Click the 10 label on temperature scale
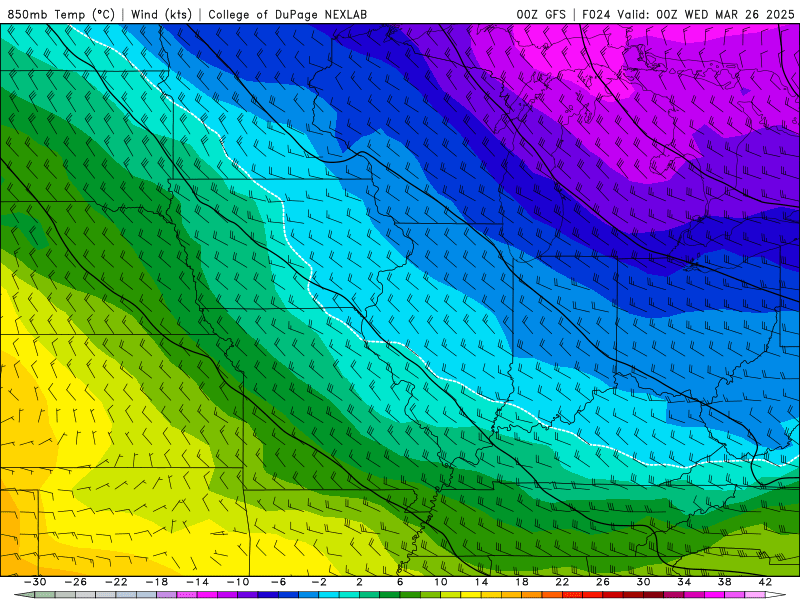This screenshot has height=600, width=800. click(441, 582)
